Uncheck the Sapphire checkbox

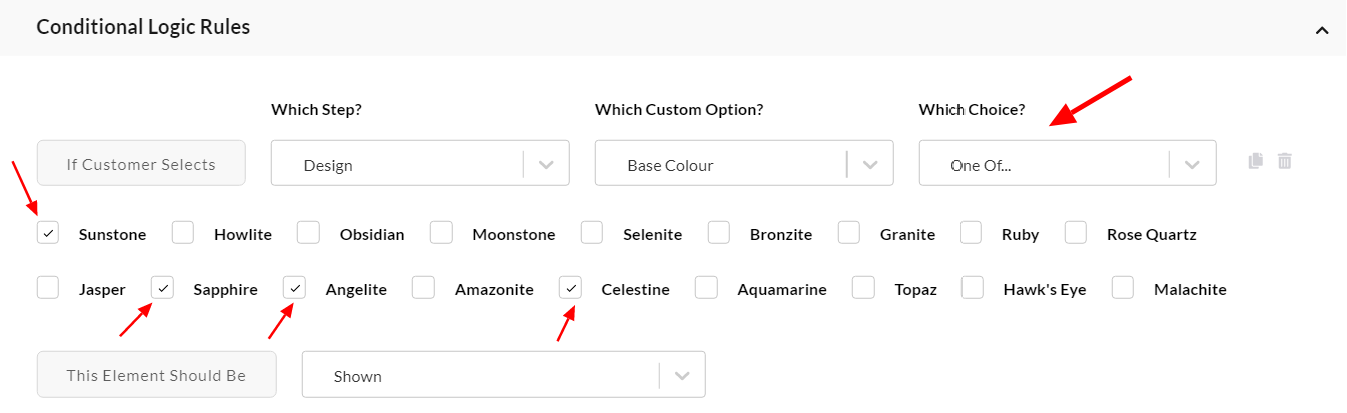(x=163, y=288)
